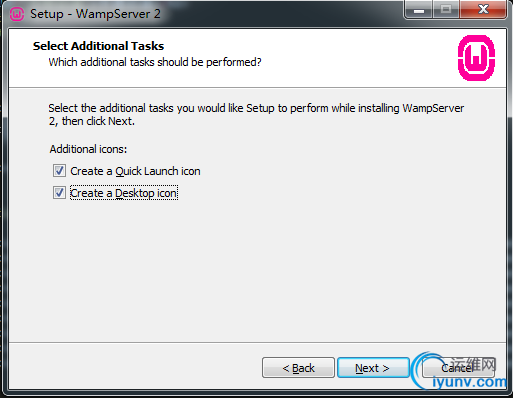This screenshot has width=513, height=398.
Task: Proceed with the 'Next >' button
Action: tap(373, 368)
